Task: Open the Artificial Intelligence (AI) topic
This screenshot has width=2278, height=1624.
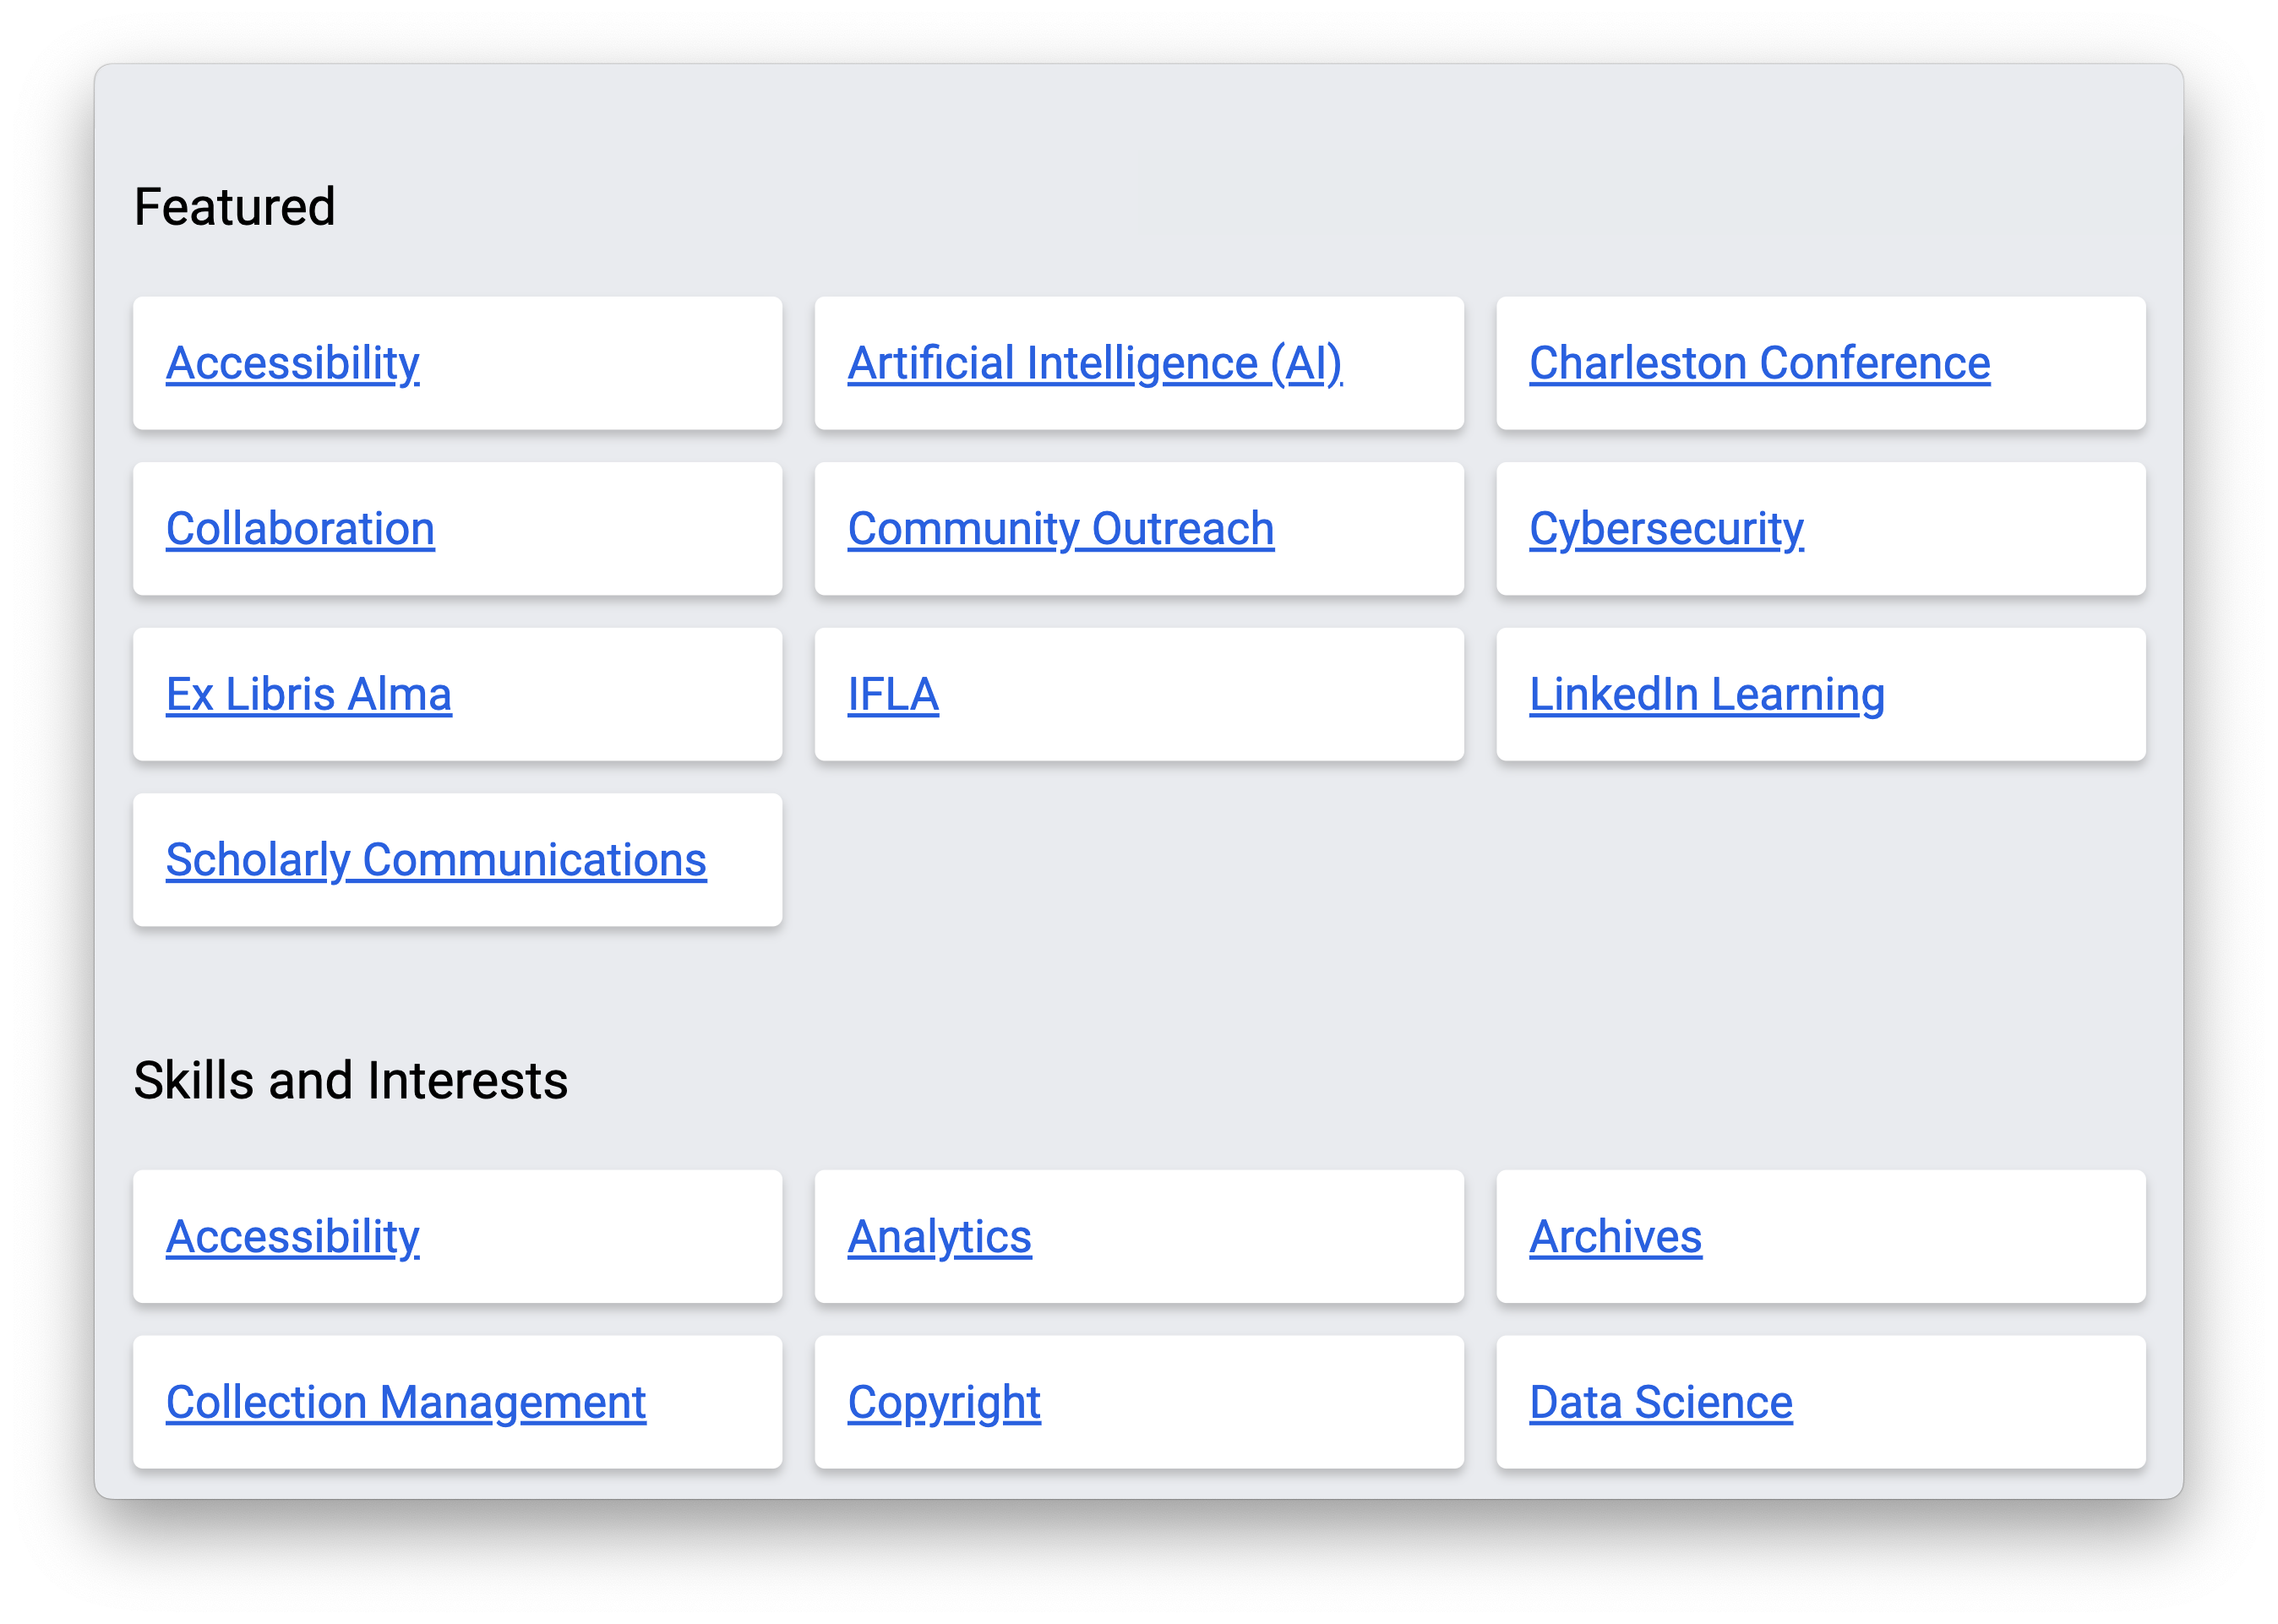Action: (1094, 363)
